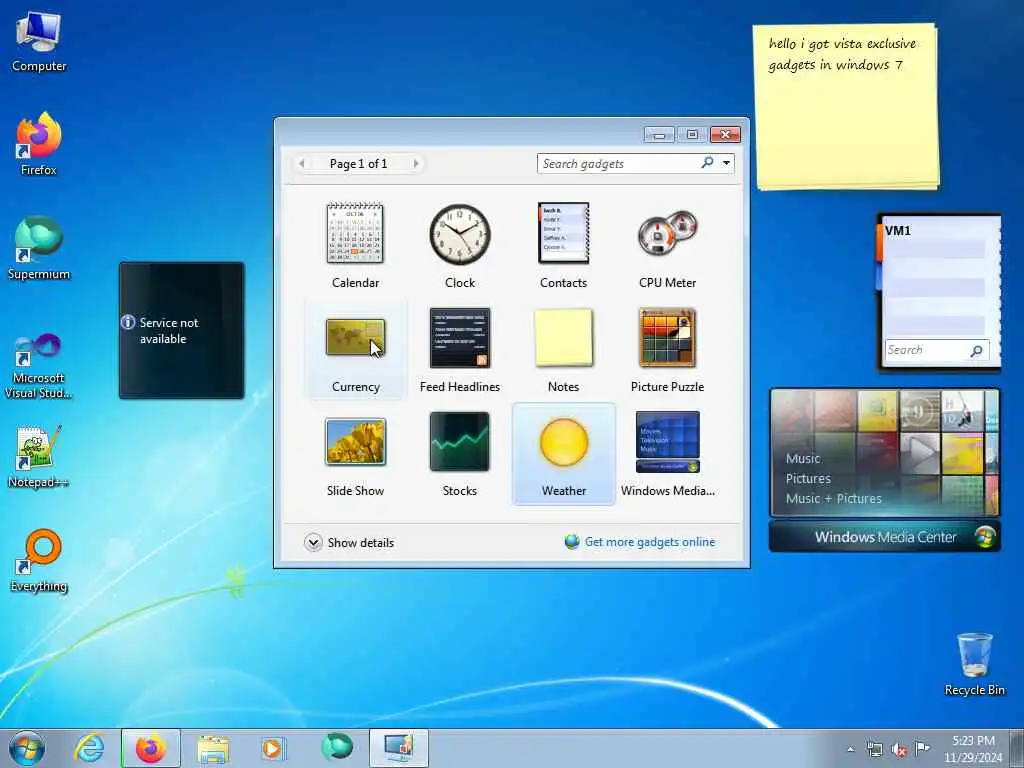This screenshot has width=1024, height=768.
Task: Click the Show desktop button
Action: pyautogui.click(x=1016, y=748)
